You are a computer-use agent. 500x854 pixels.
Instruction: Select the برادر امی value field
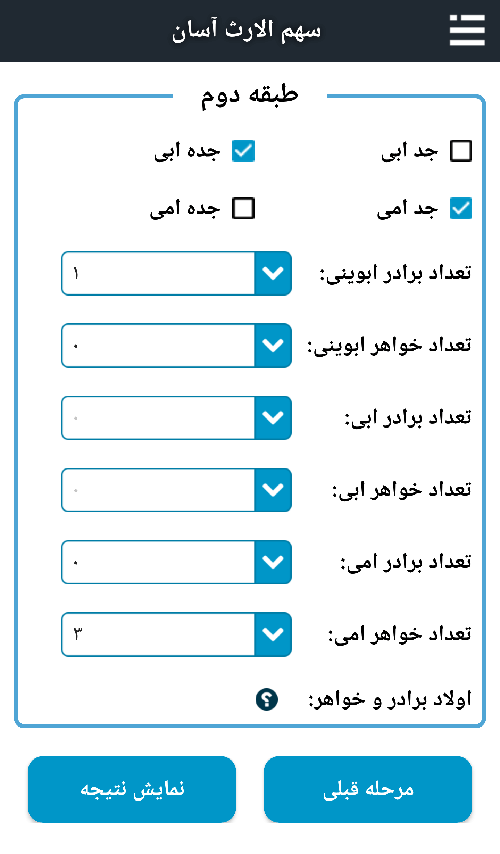pos(158,562)
